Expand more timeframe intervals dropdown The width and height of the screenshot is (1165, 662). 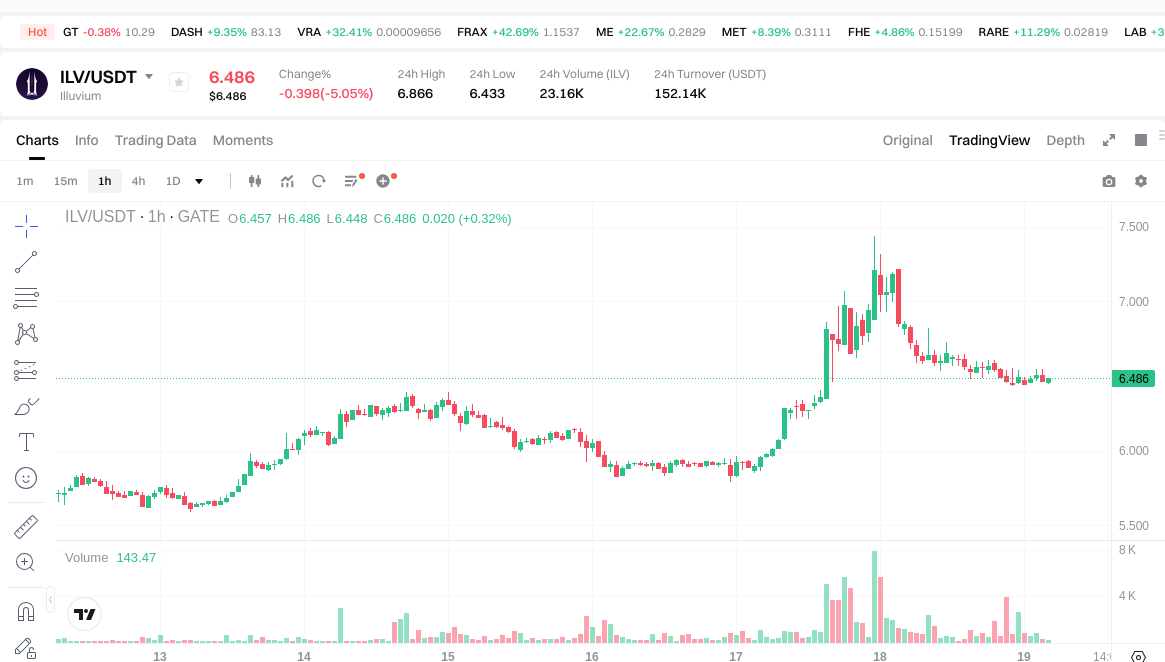[199, 181]
